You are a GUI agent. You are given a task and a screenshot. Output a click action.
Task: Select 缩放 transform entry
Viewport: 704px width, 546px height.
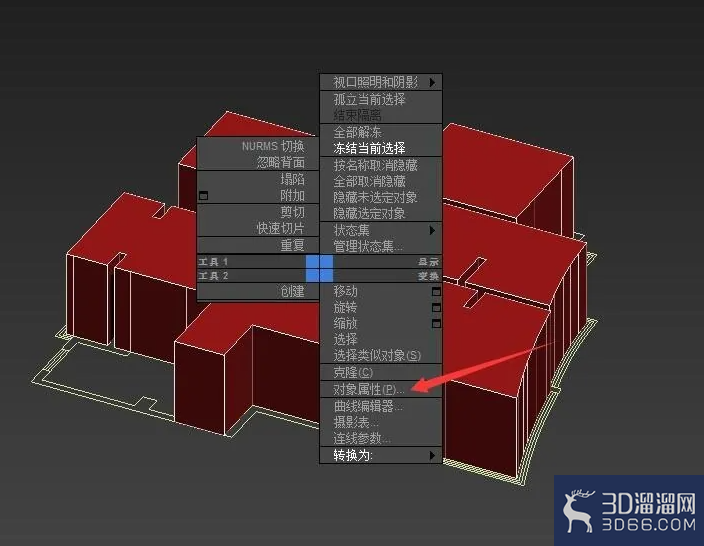(x=381, y=323)
